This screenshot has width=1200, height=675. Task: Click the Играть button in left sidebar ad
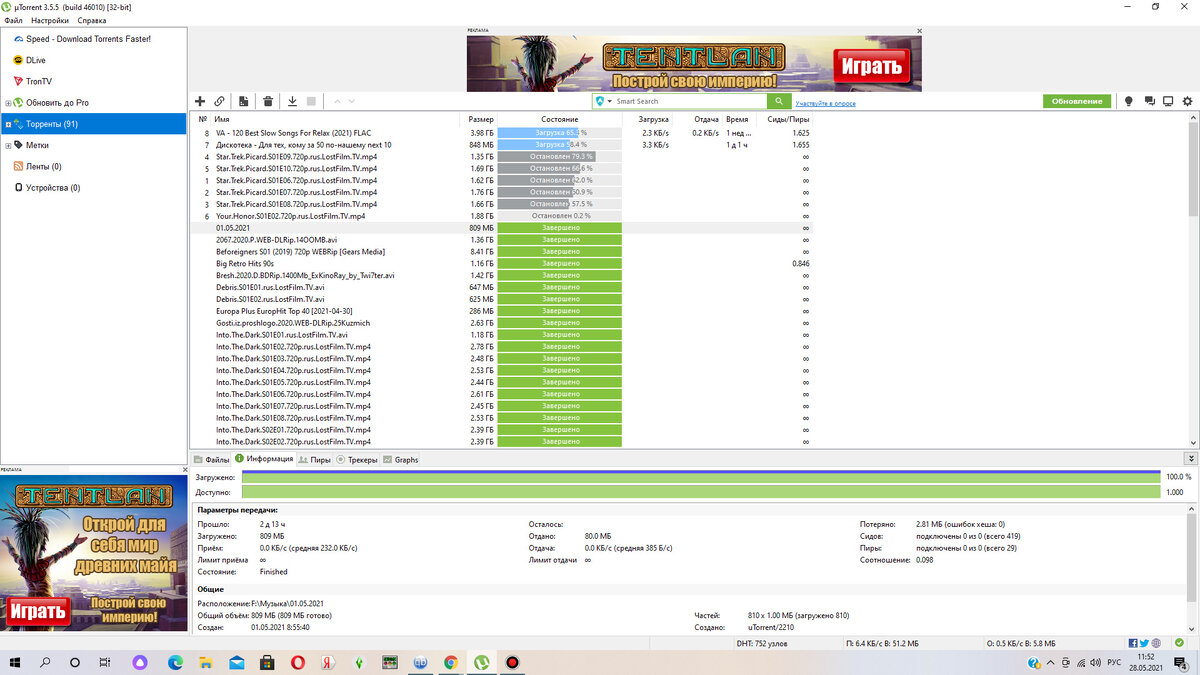point(38,610)
